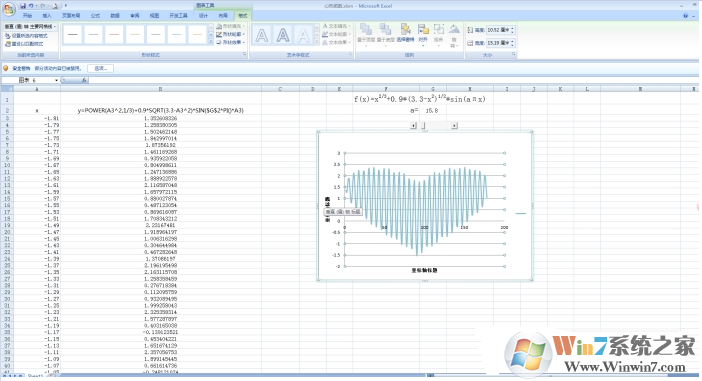Image resolution: width=702 pixels, height=381 pixels.
Task: Open the Align objects menu
Action: (x=423, y=35)
